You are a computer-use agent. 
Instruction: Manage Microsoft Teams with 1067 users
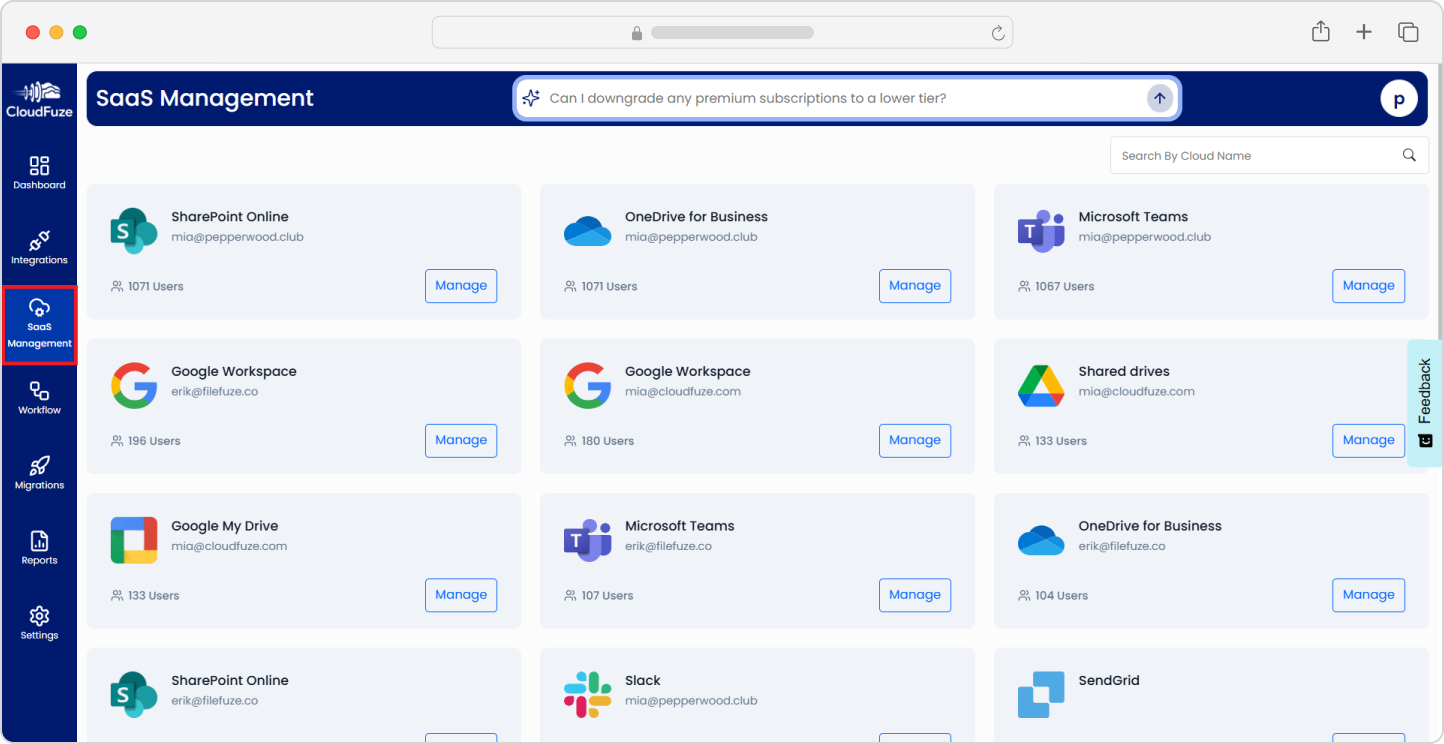tap(1368, 286)
